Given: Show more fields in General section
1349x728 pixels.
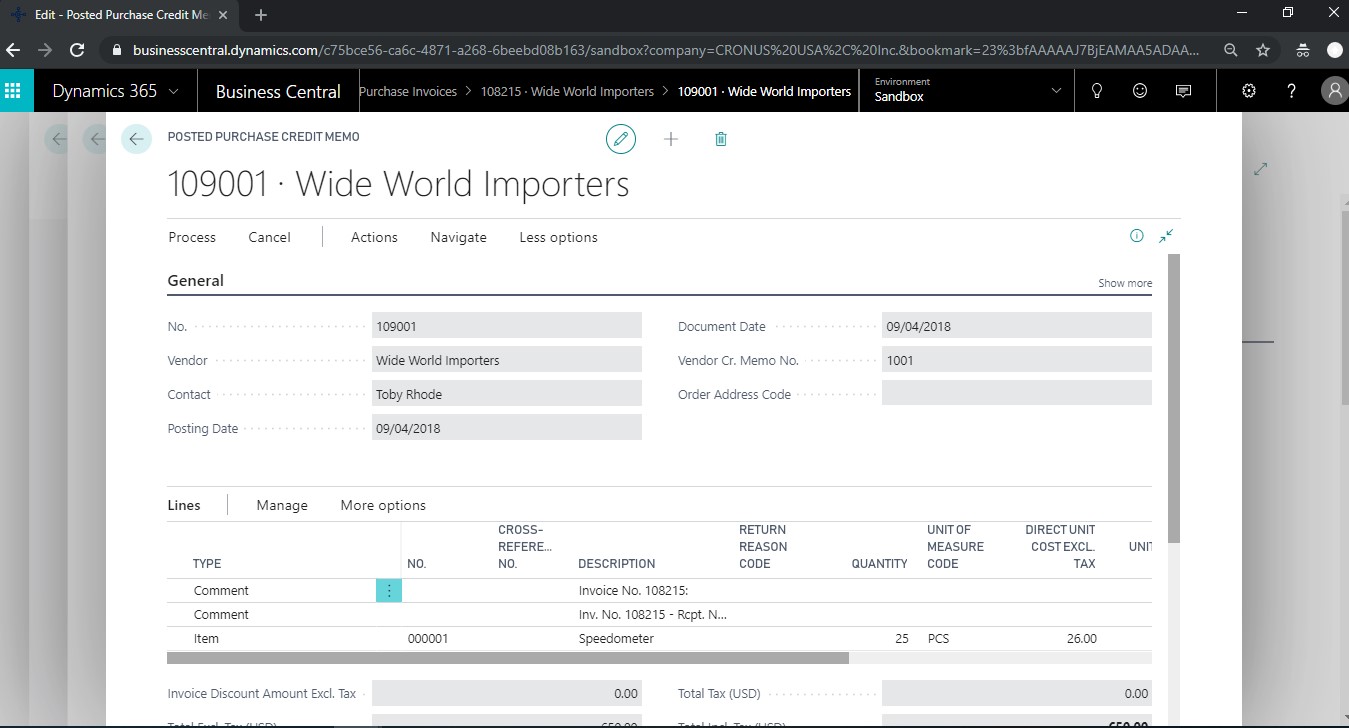Looking at the screenshot, I should click(1125, 283).
